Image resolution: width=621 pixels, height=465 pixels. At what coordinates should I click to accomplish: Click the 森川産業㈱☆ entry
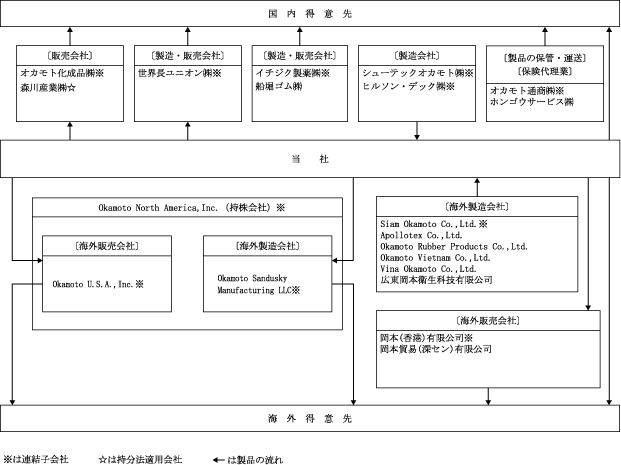click(48, 88)
